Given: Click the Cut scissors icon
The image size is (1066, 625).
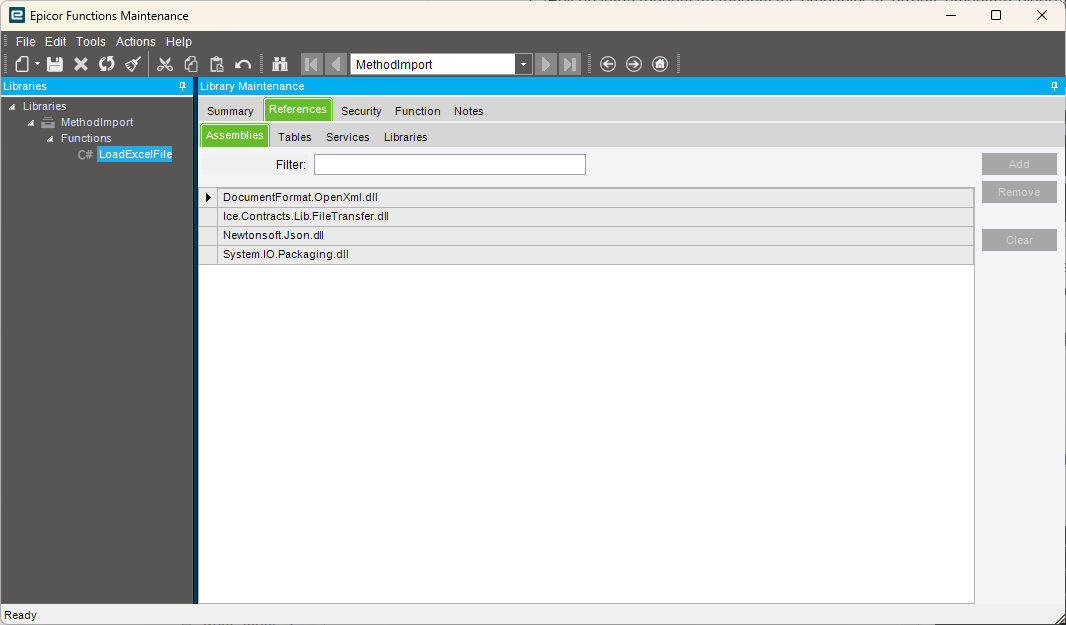Looking at the screenshot, I should click(x=165, y=64).
